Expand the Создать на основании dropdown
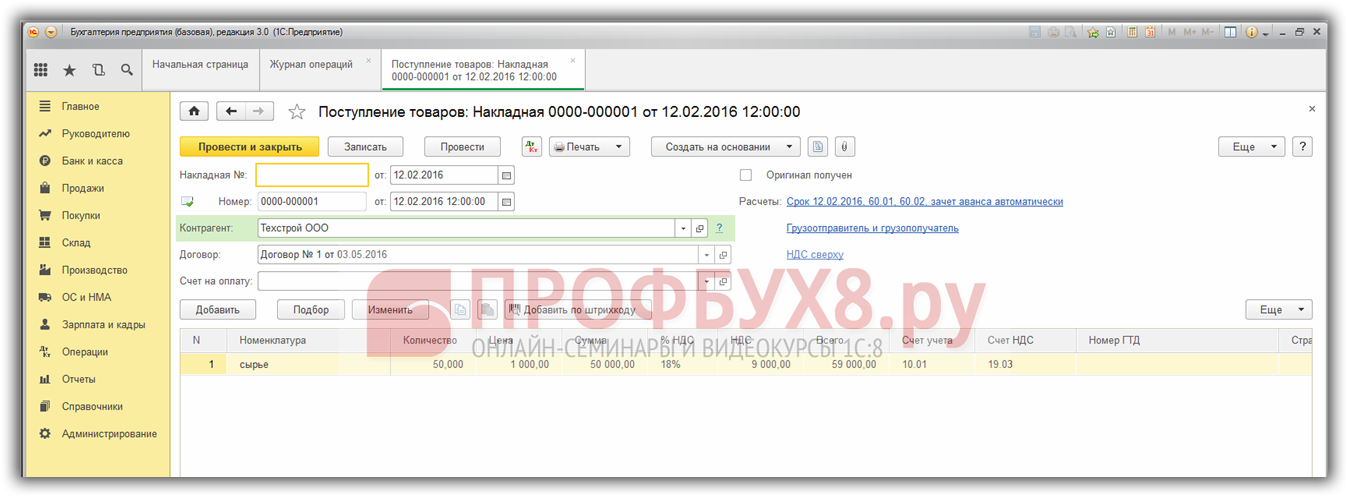The height and width of the screenshot is (497, 1348). click(725, 147)
